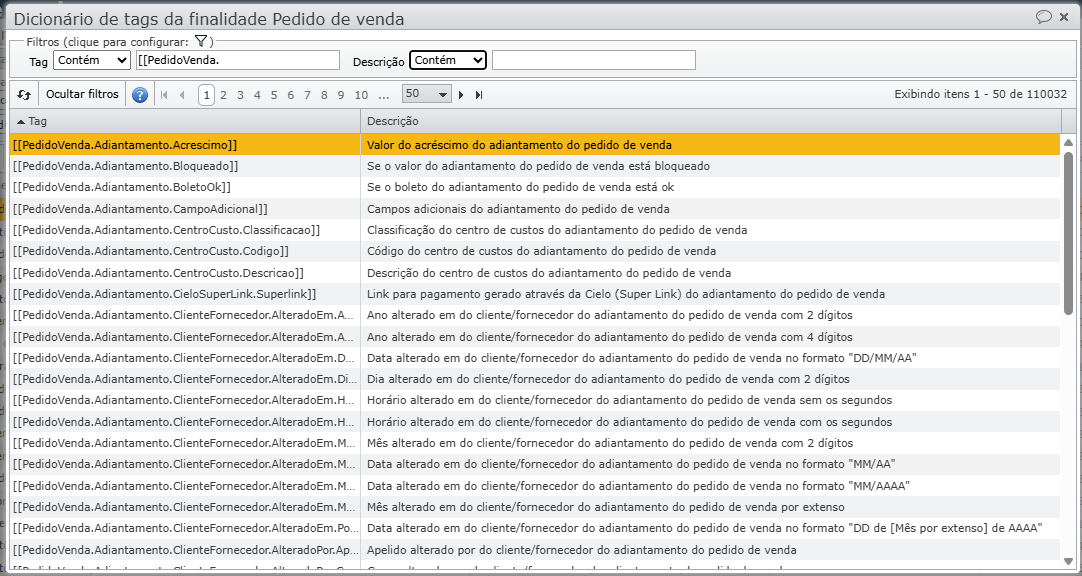The height and width of the screenshot is (576, 1082).
Task: Go to page 2 in pager
Action: coord(224,95)
